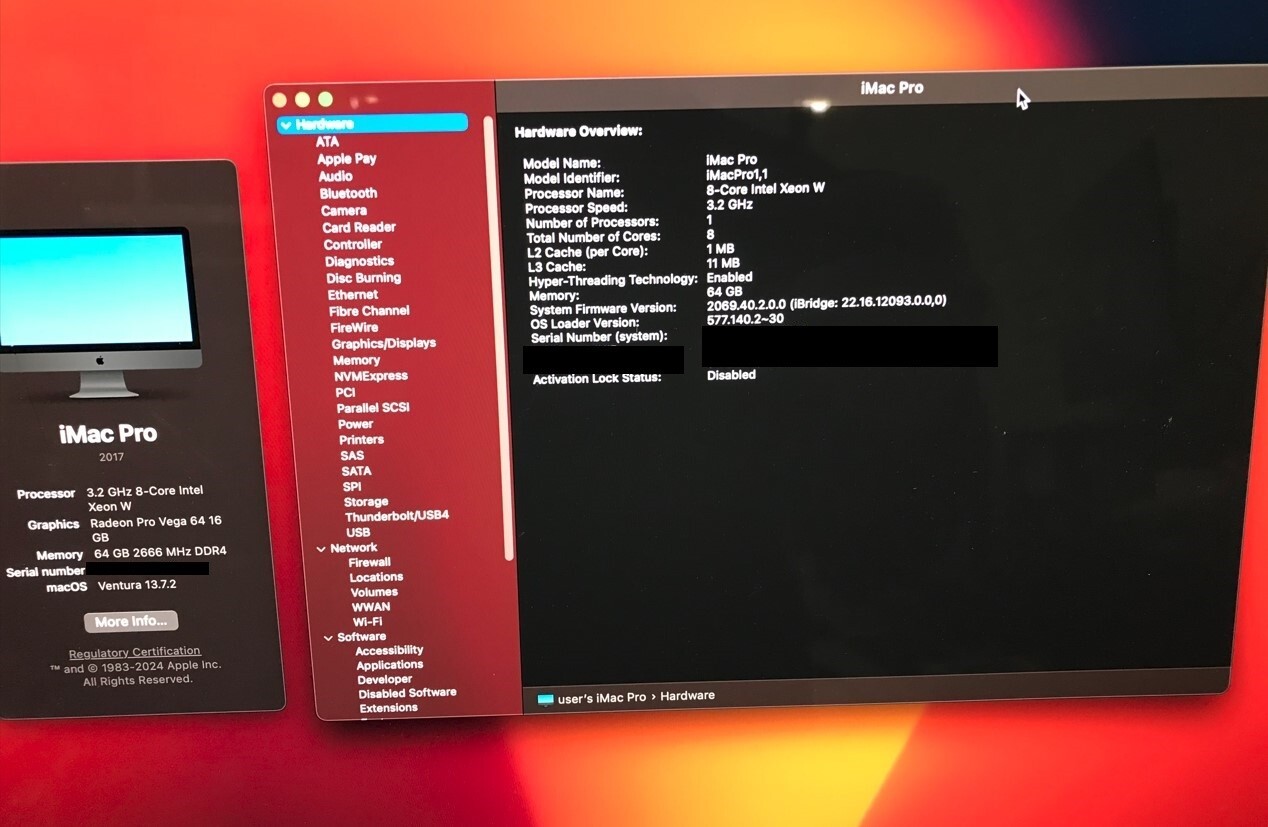This screenshot has height=827, width=1268.
Task: Select Disabled Software in the sidebar
Action: point(407,693)
